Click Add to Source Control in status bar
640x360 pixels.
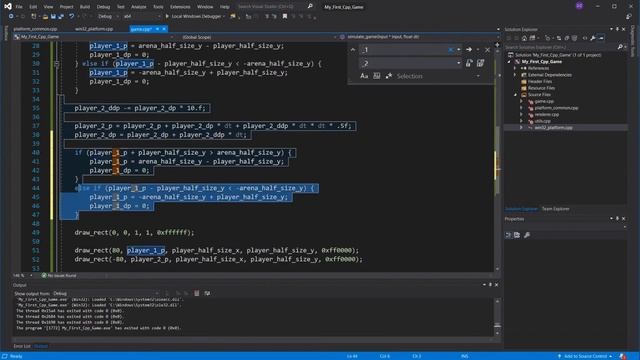585,356
